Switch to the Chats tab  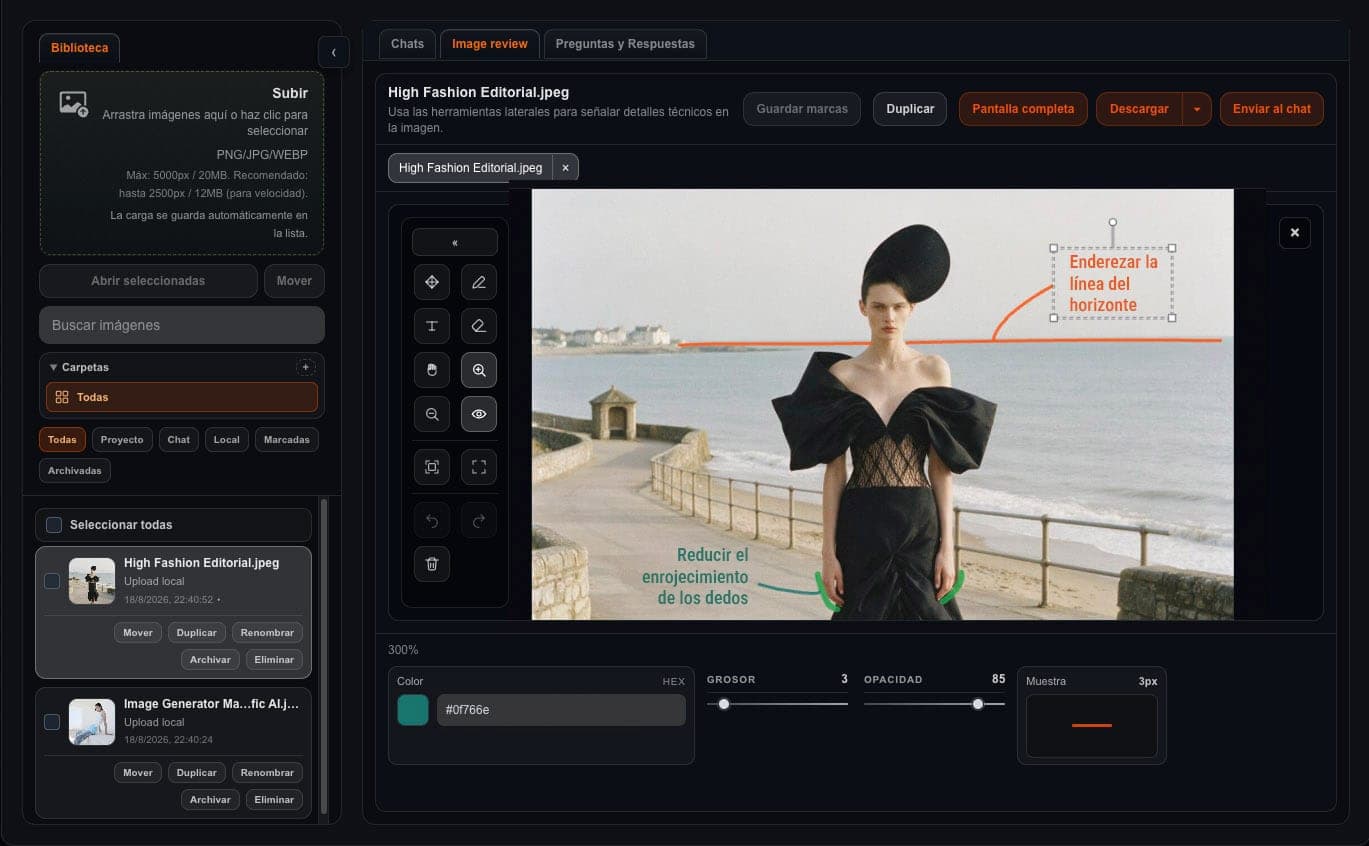click(x=407, y=44)
